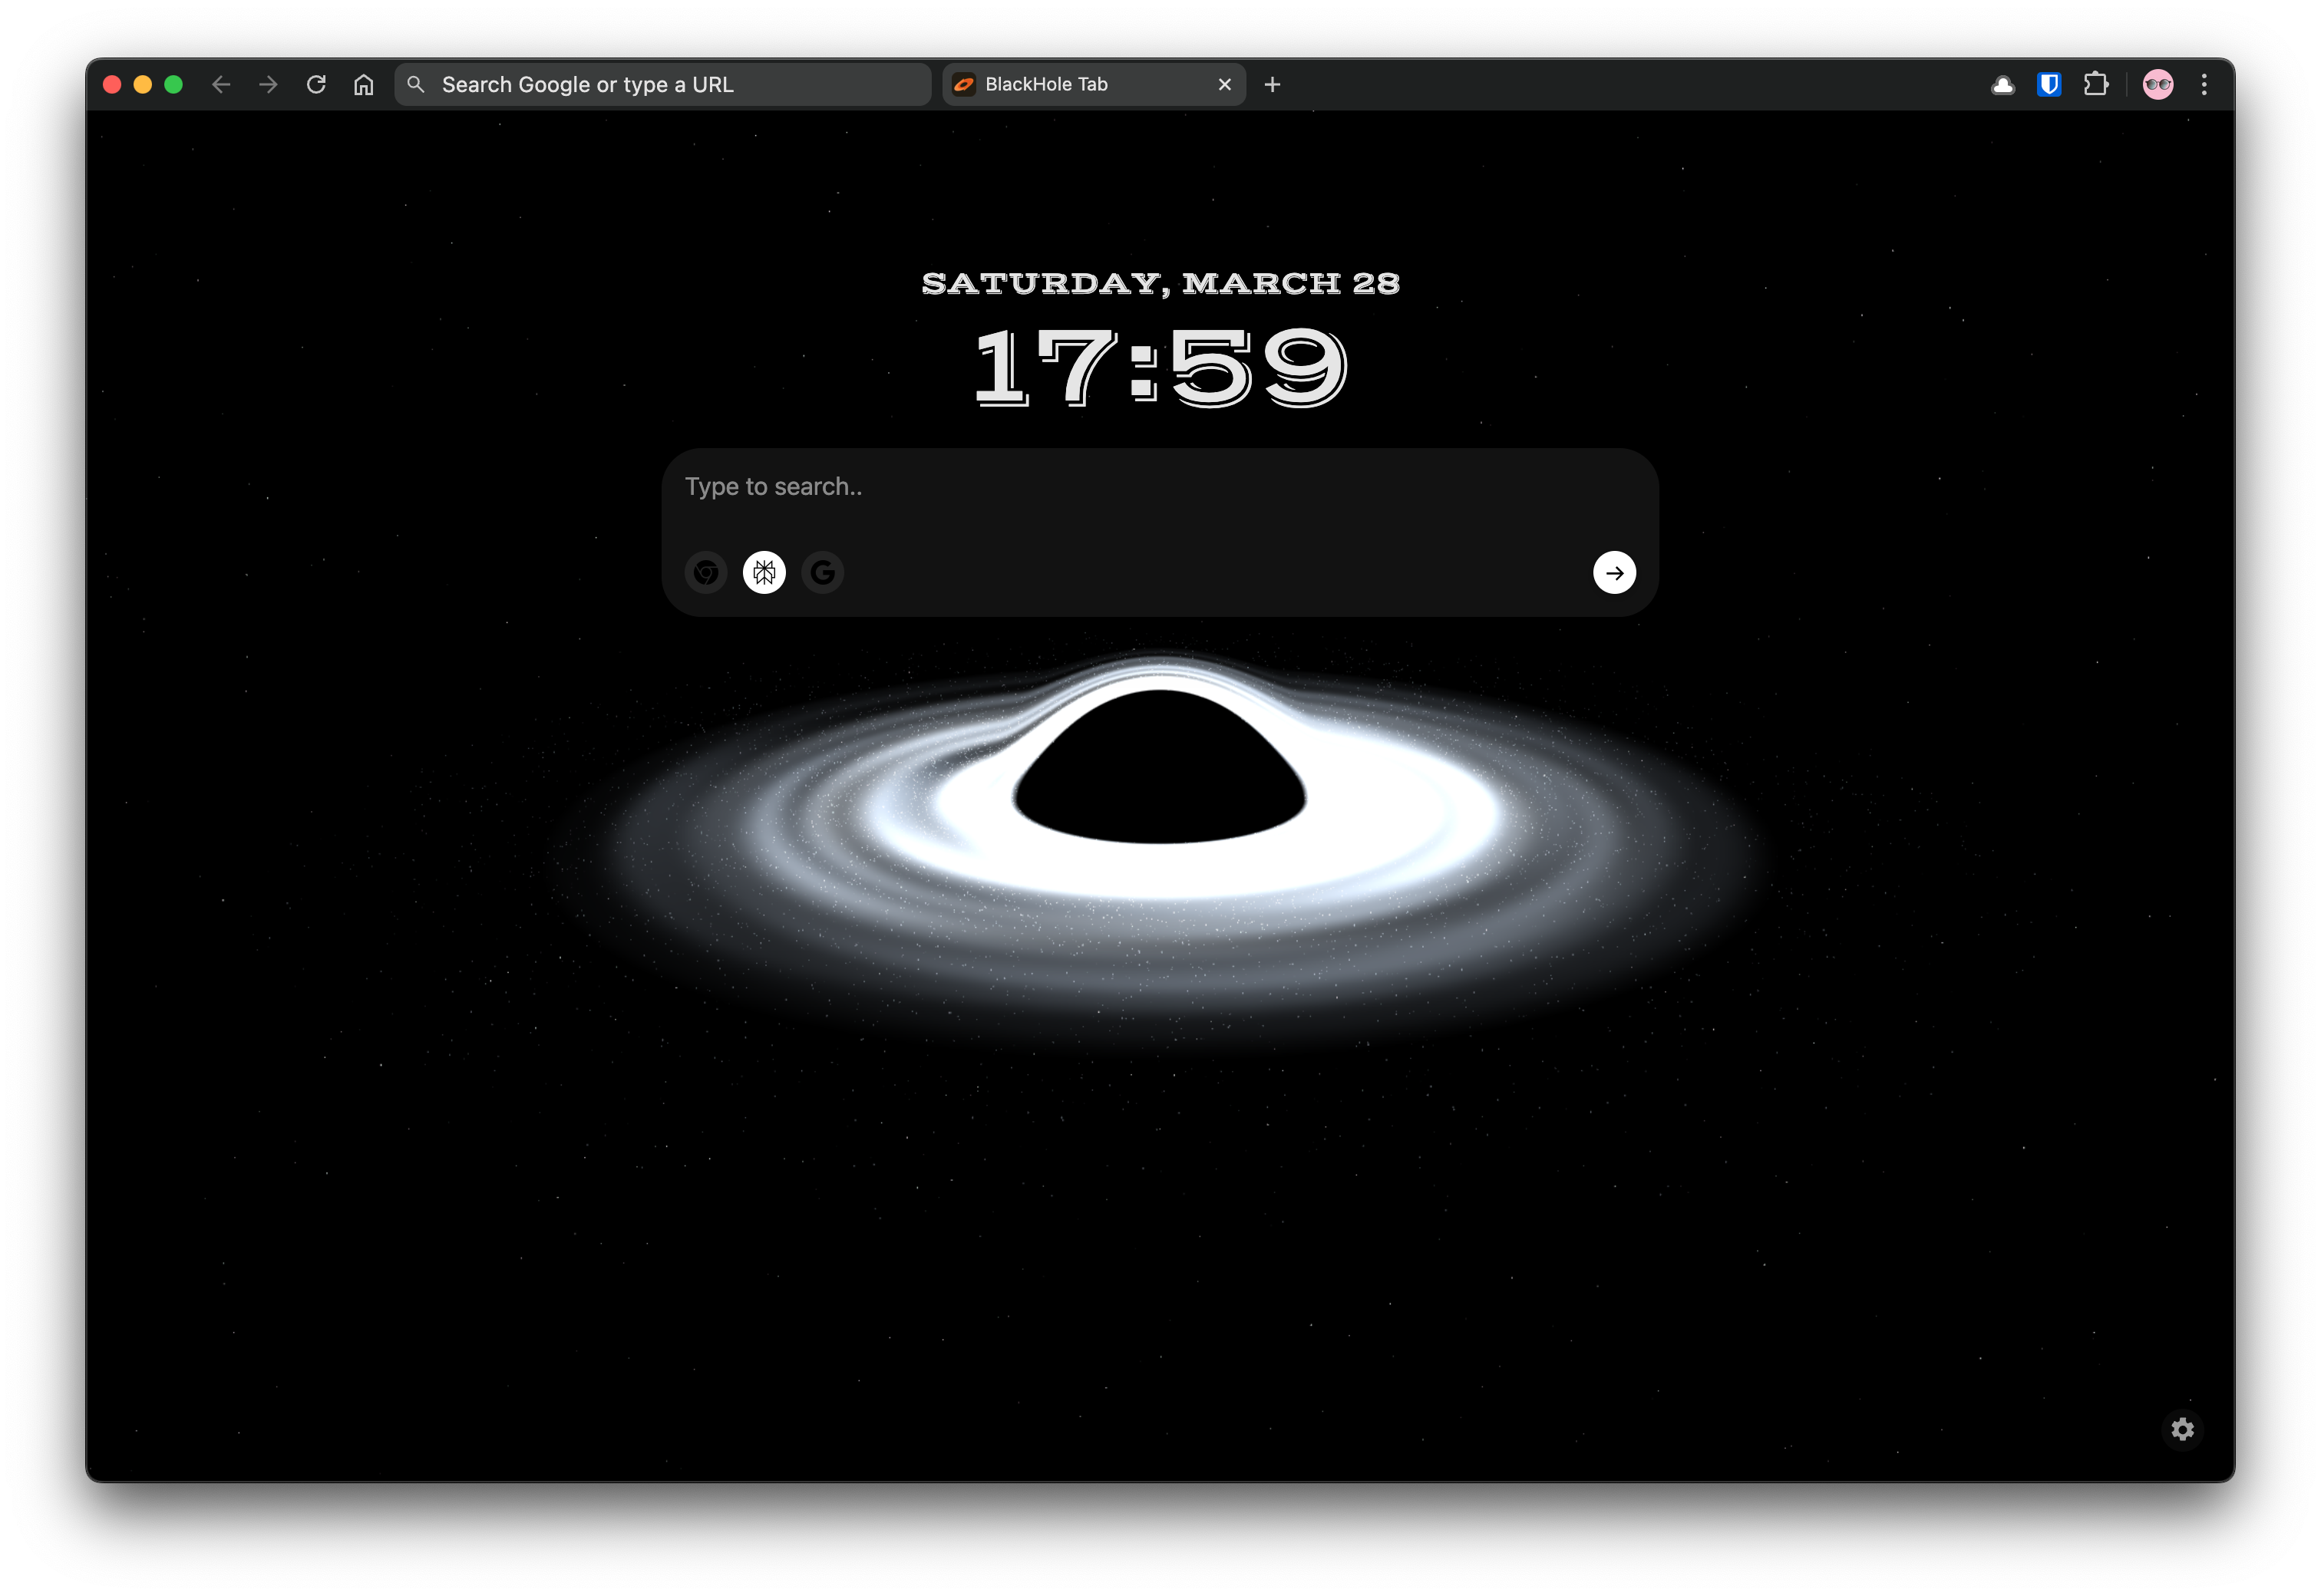The width and height of the screenshot is (2321, 1596).
Task: Open BlackHole Tab settings gear
Action: click(x=2182, y=1429)
